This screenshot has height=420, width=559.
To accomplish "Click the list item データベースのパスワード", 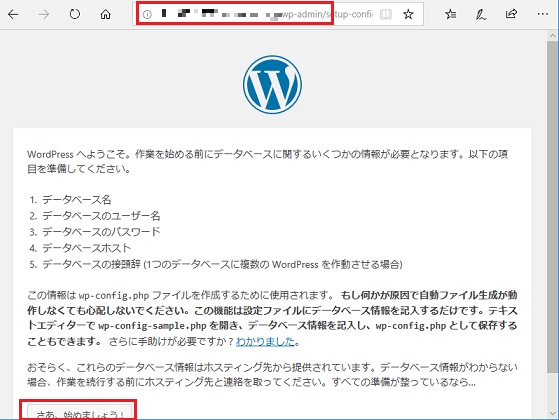I will click(101, 232).
